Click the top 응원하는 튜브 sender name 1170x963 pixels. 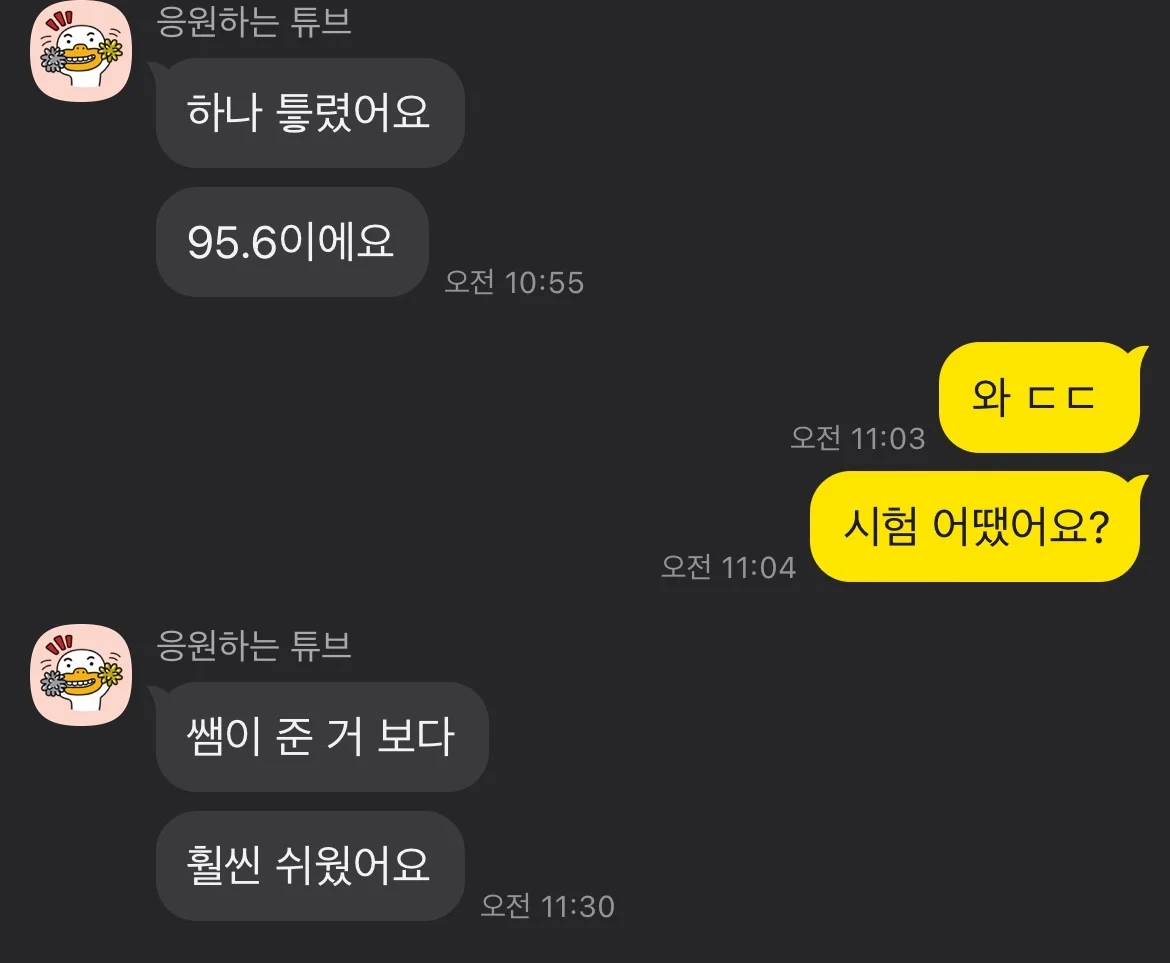pos(254,21)
